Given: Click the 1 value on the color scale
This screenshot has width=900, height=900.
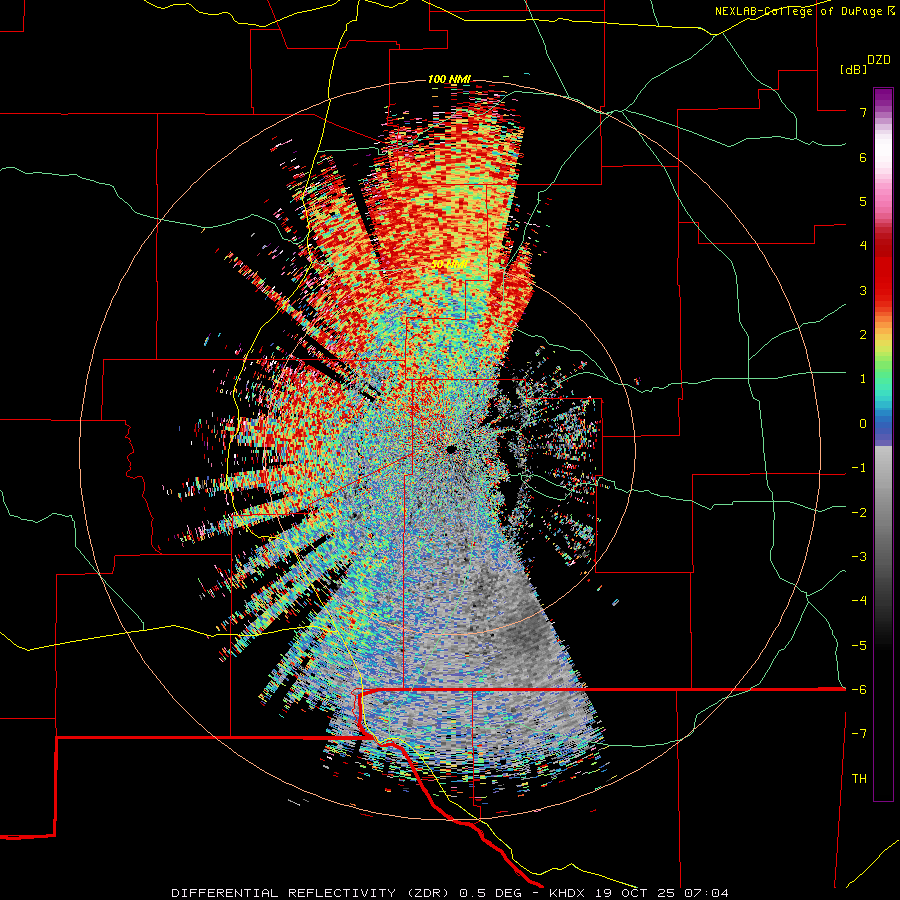Looking at the screenshot, I should point(863,379).
